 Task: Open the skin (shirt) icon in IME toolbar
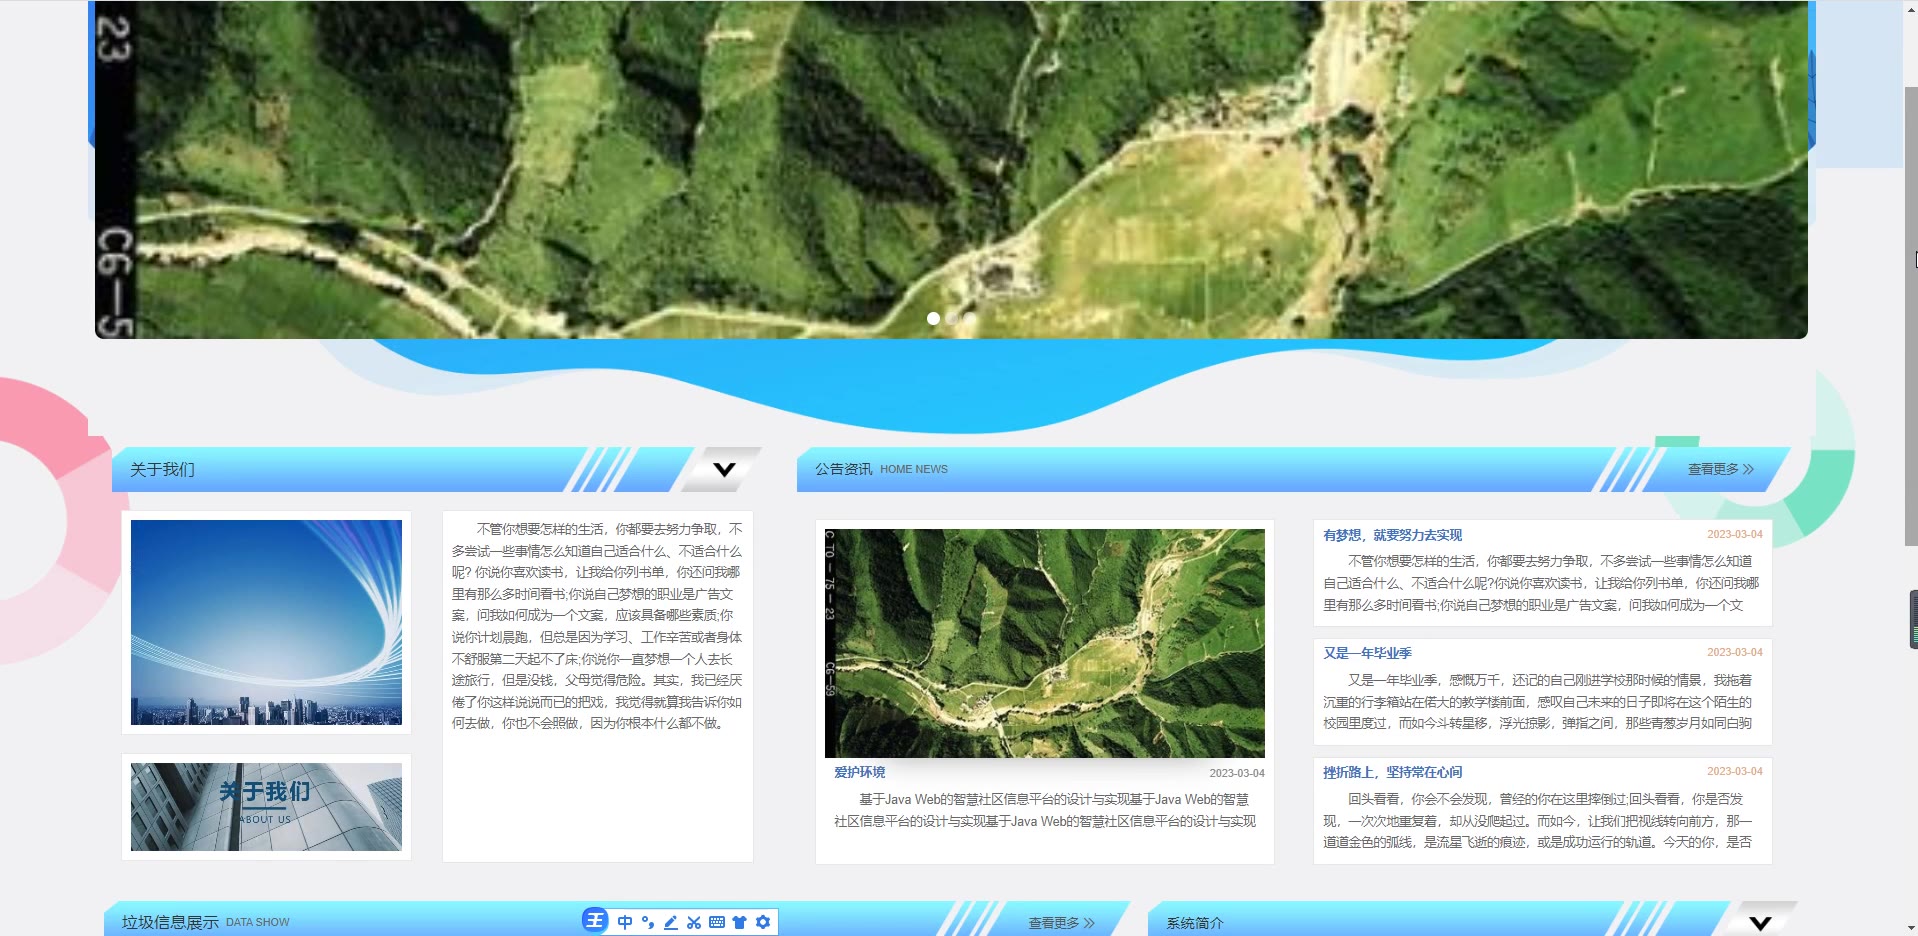point(740,922)
